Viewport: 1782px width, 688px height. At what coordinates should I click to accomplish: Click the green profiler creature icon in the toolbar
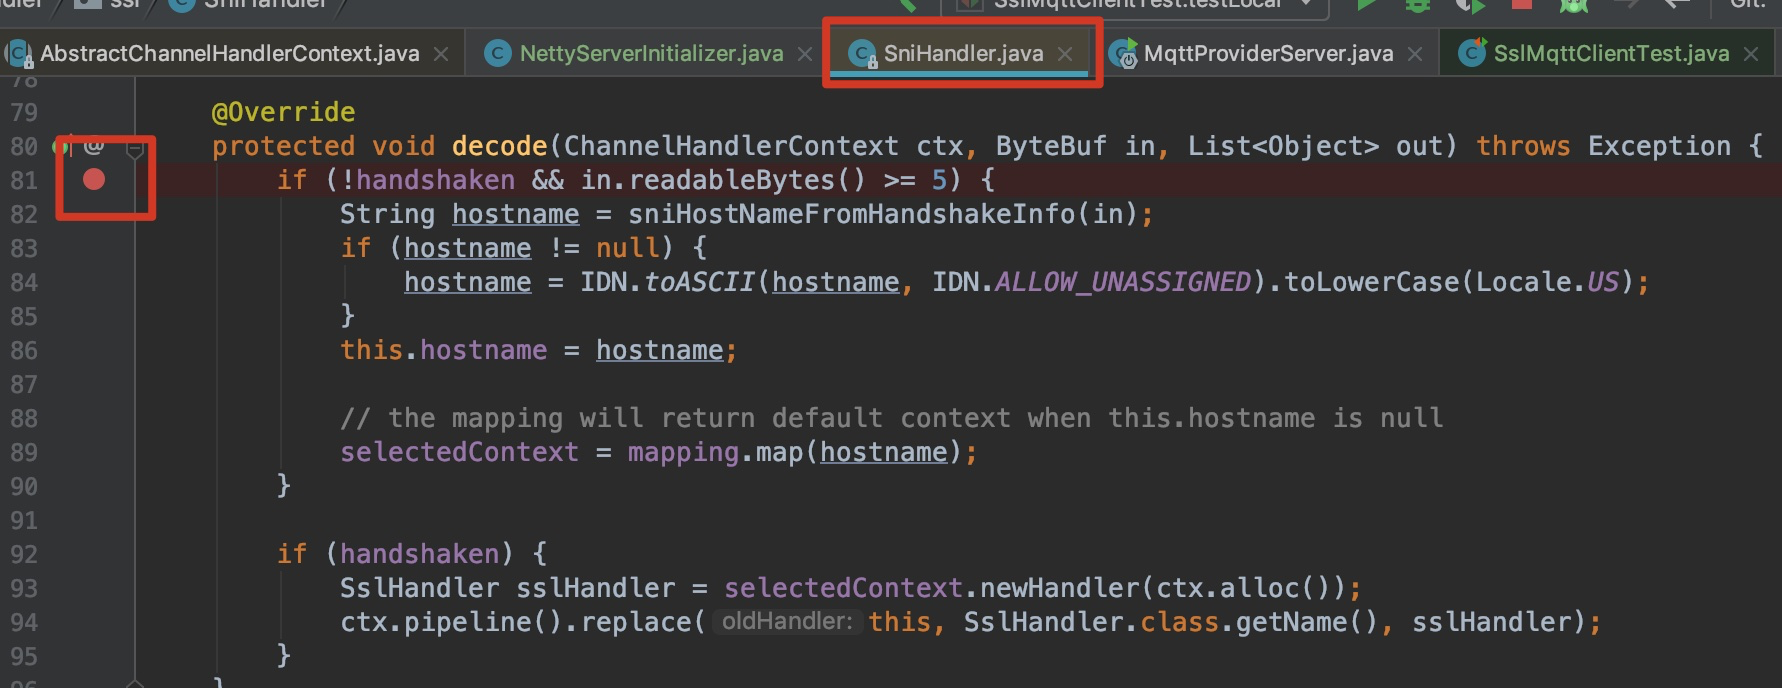[1573, 6]
